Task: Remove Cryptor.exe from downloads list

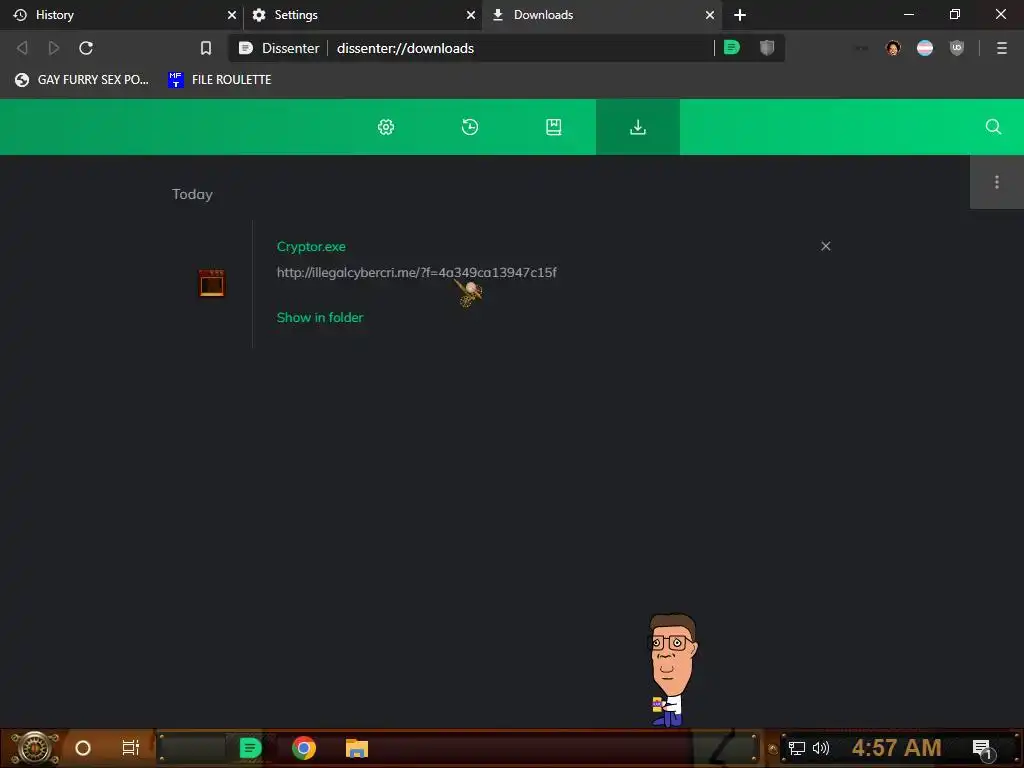Action: (825, 246)
